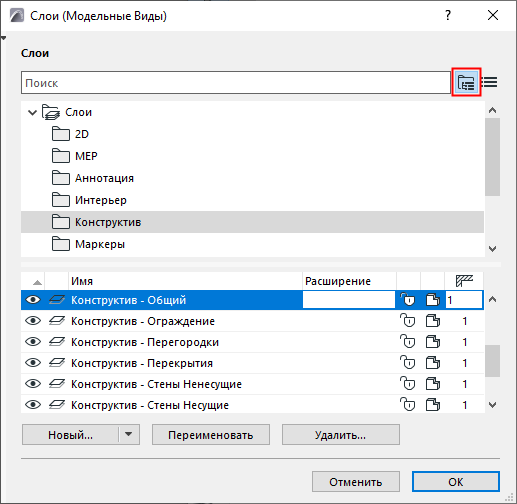Click folder icon in Конструктив - Стены Ненесущие row
The width and height of the screenshot is (517, 504).
tap(433, 384)
